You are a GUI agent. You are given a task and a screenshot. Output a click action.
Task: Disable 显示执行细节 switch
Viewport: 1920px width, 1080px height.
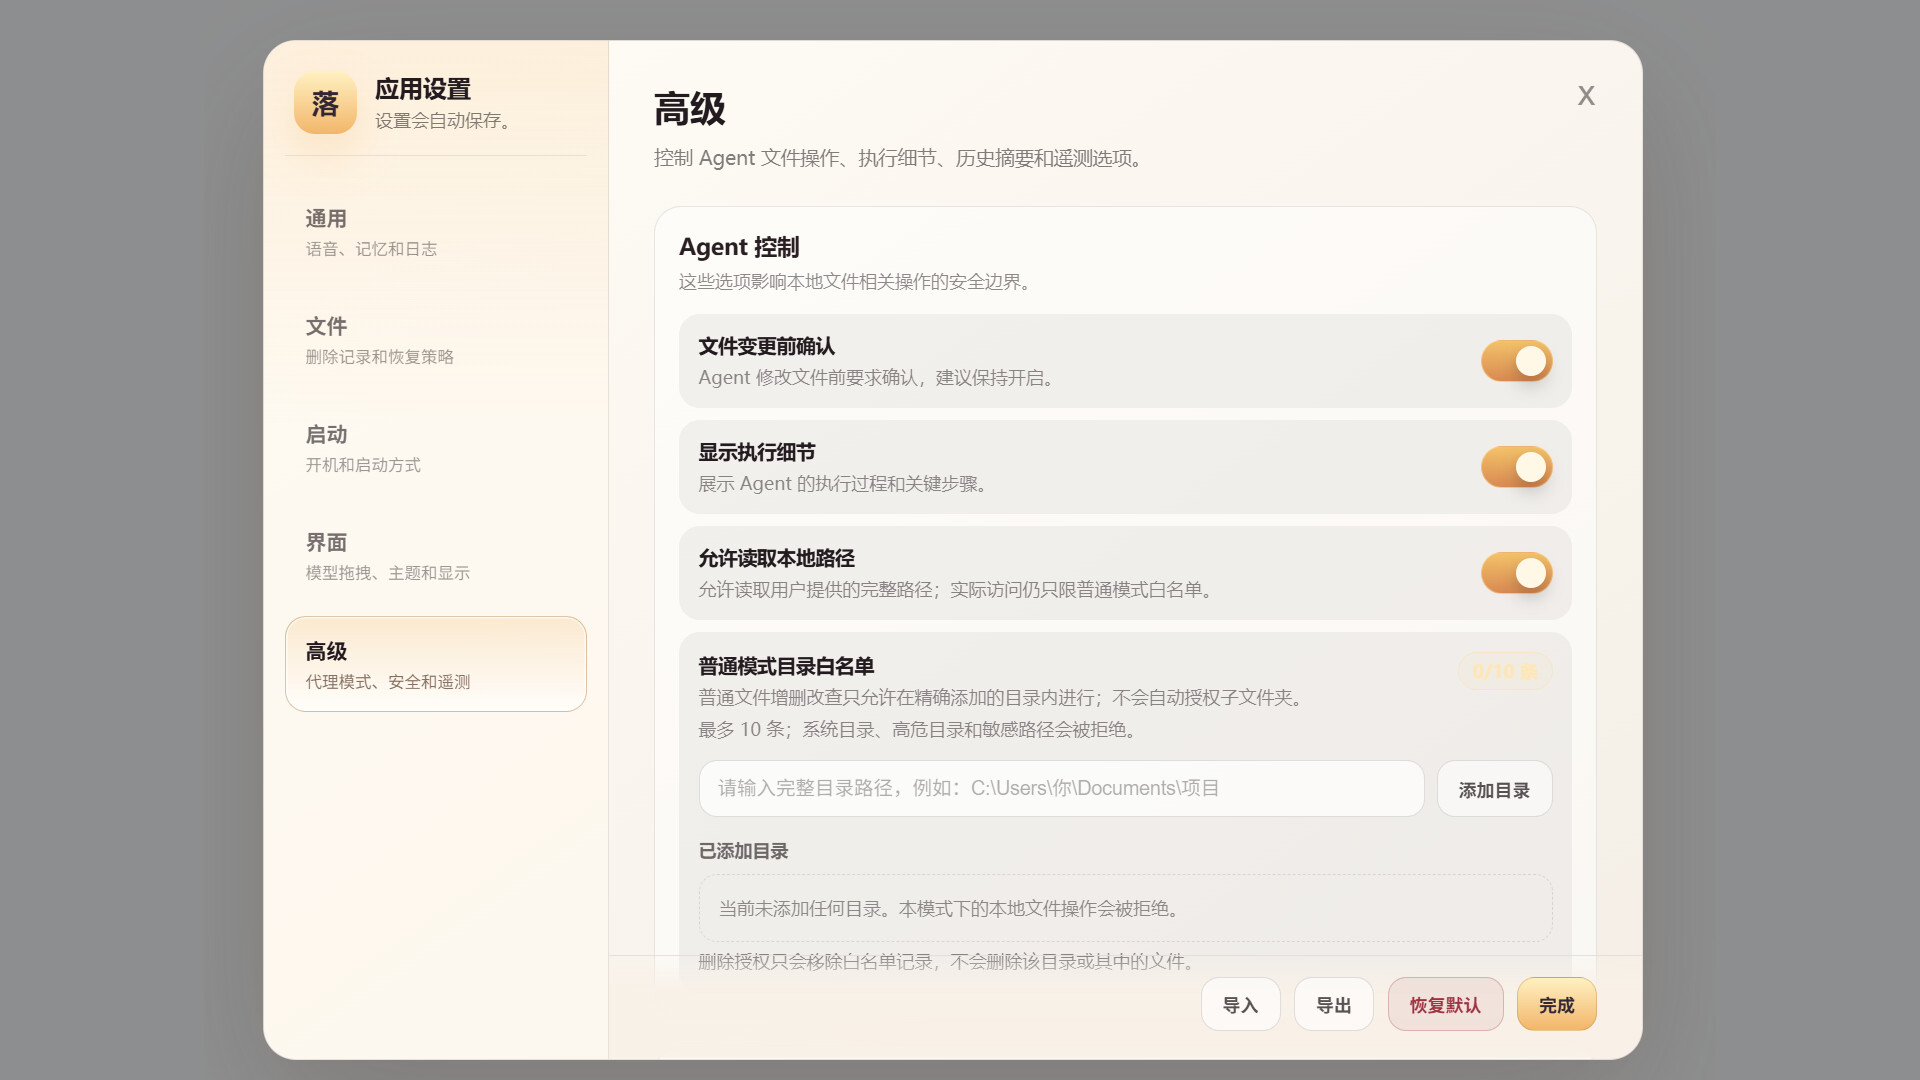[1516, 467]
